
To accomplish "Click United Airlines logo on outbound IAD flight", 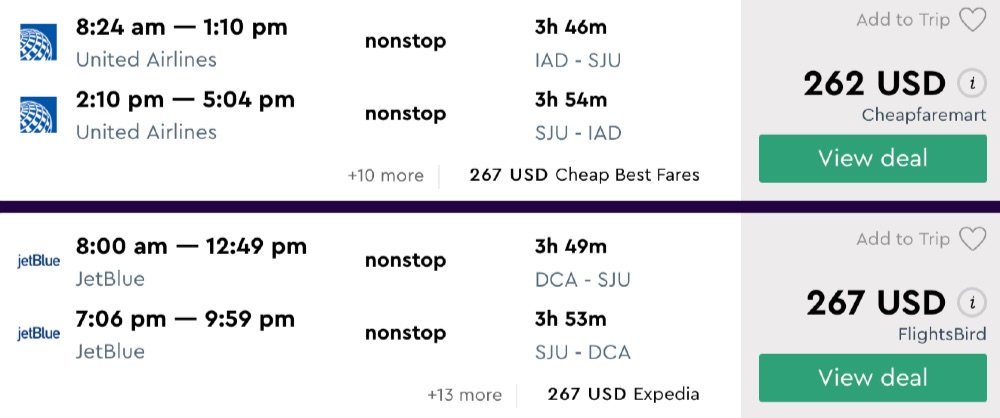I will pos(38,42).
